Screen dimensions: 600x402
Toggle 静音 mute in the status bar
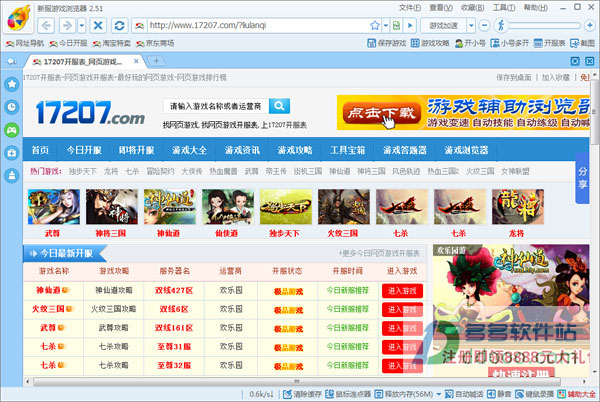click(499, 394)
